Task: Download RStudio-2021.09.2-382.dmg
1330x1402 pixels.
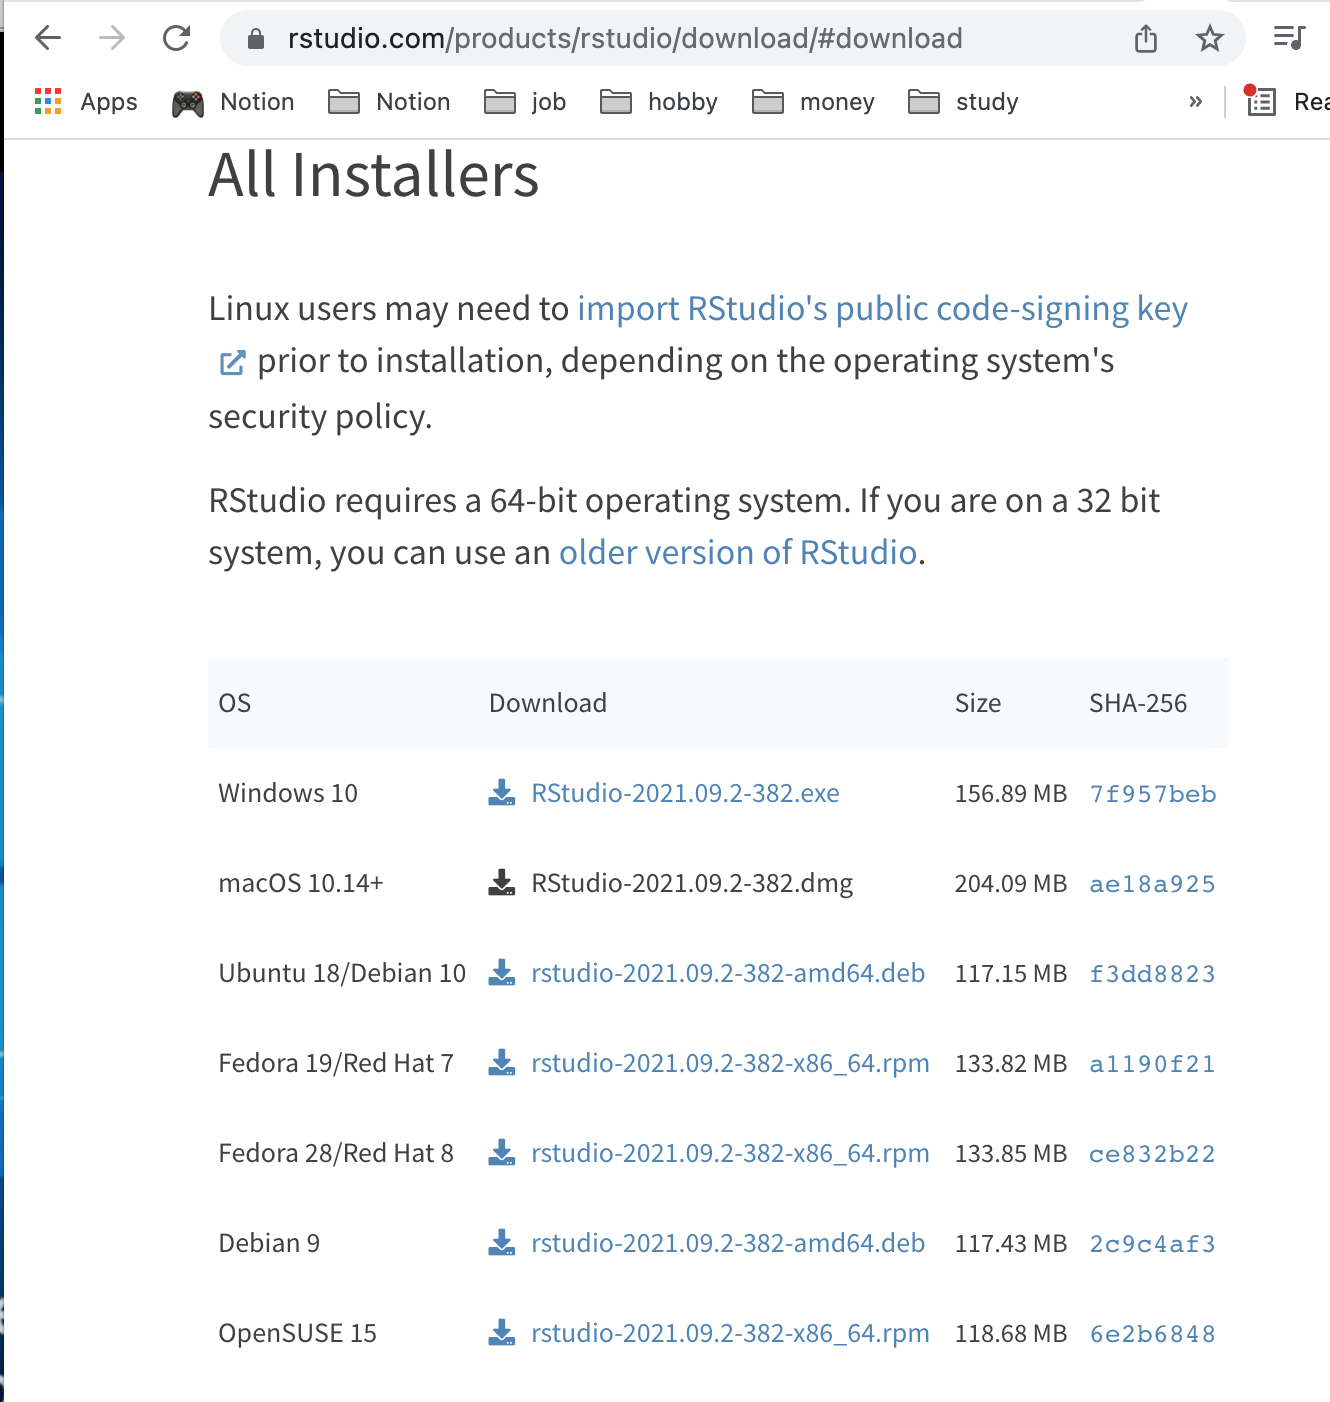Action: click(692, 883)
